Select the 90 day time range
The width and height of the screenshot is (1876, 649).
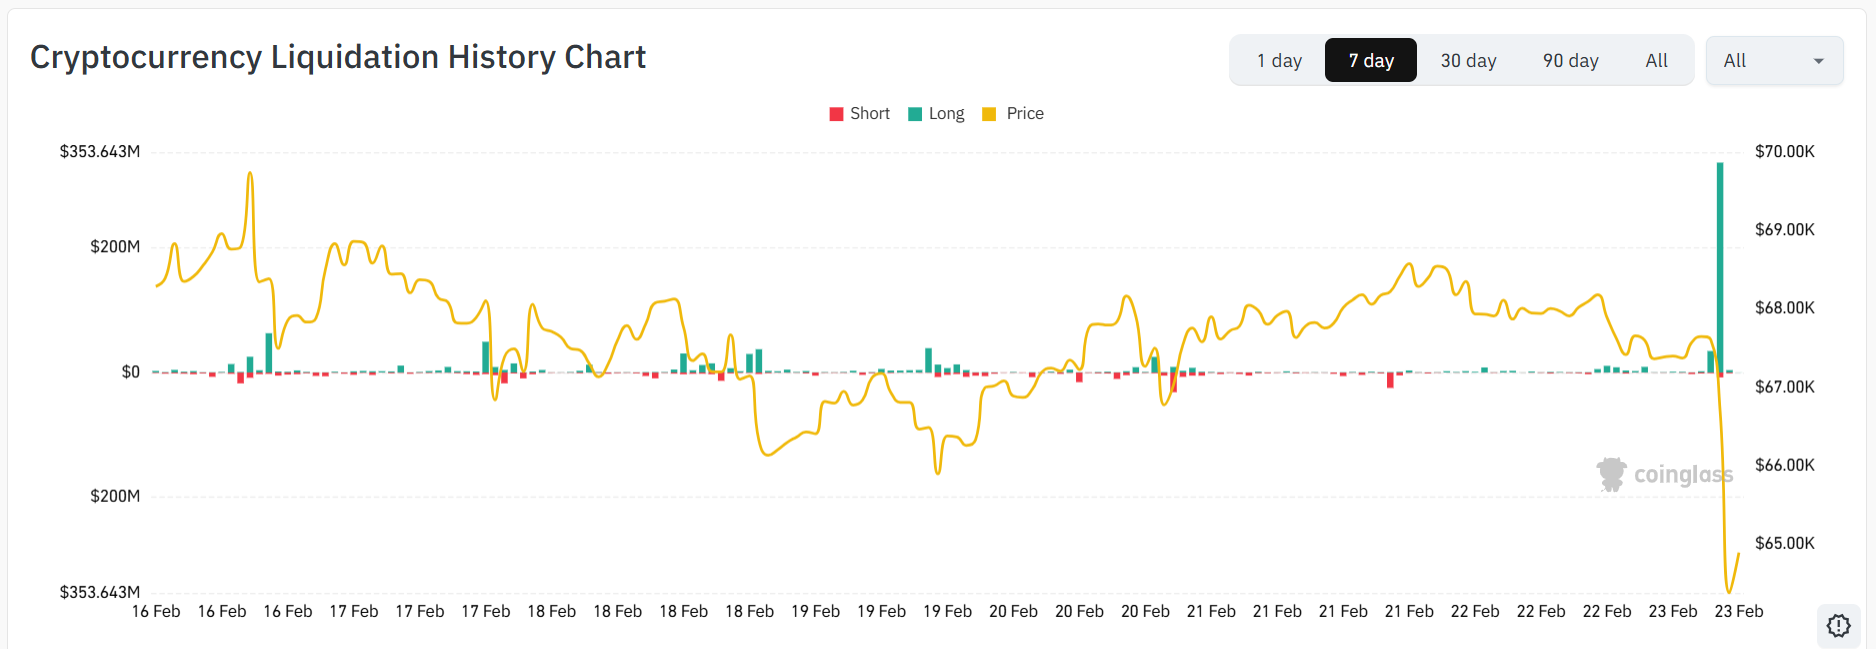tap(1570, 60)
